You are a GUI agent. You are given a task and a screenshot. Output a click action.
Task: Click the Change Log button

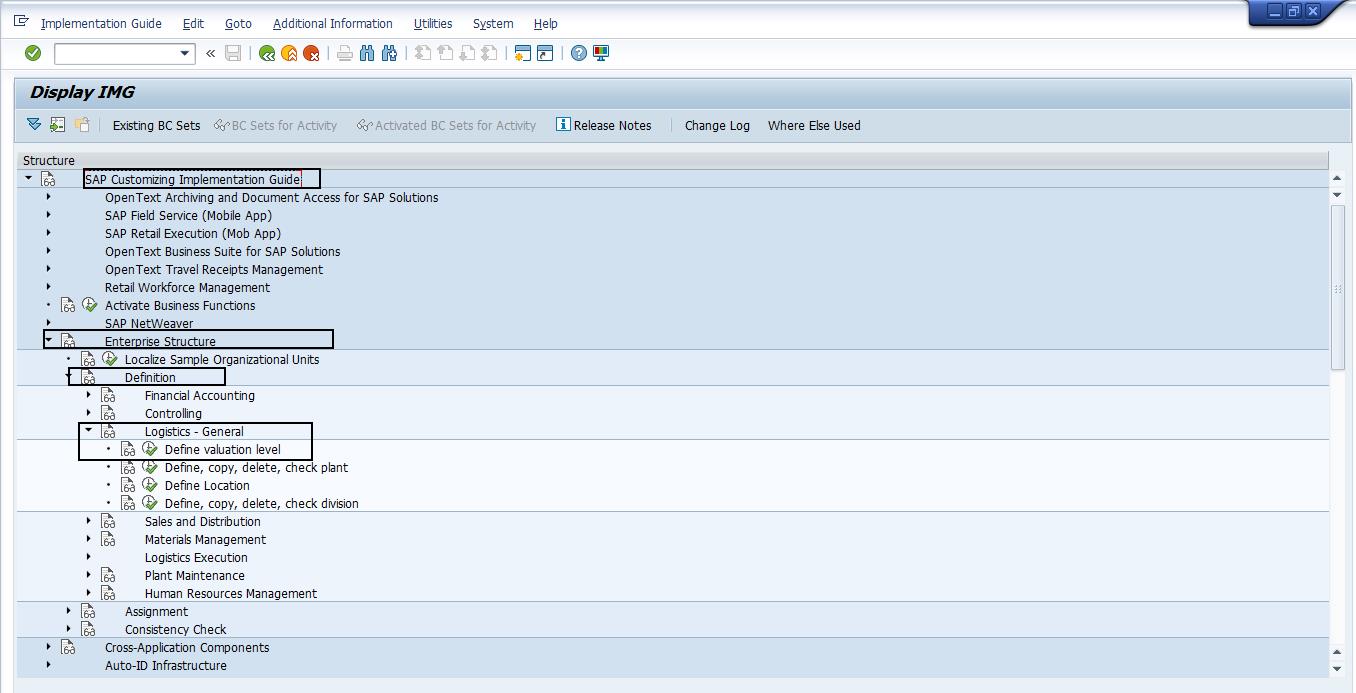click(x=716, y=125)
